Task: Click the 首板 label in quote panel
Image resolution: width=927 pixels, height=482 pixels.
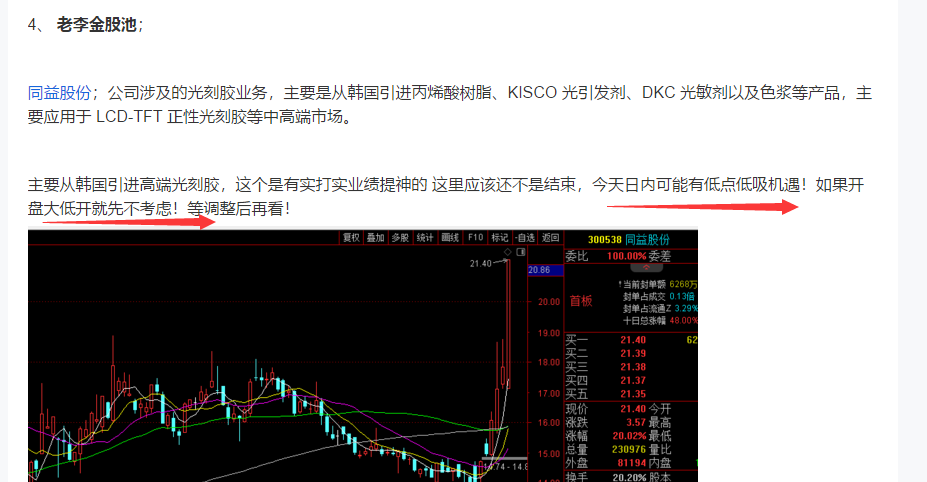Action: (x=581, y=301)
